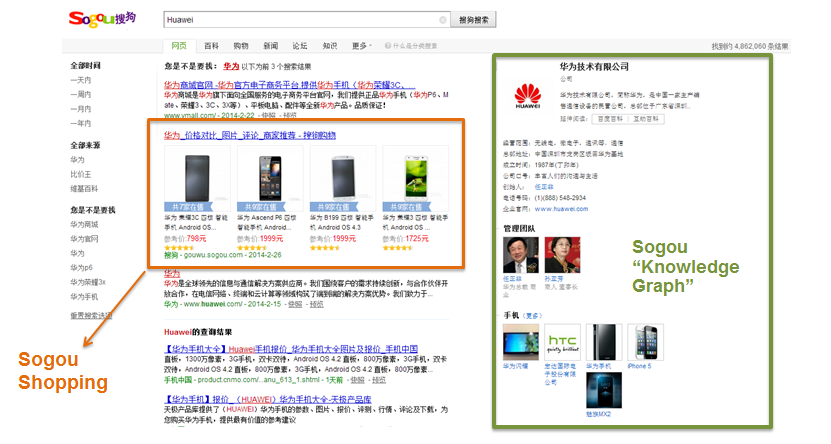
Task: Click the 搜狗搜索 search button
Action: [475, 19]
